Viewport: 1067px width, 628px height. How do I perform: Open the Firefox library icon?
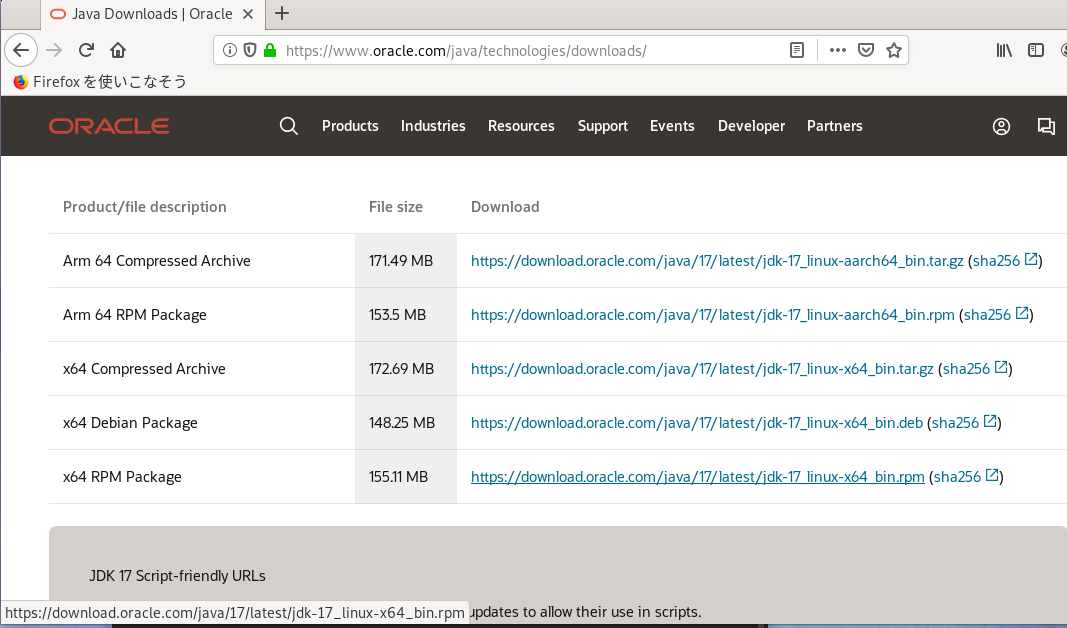pos(1004,50)
